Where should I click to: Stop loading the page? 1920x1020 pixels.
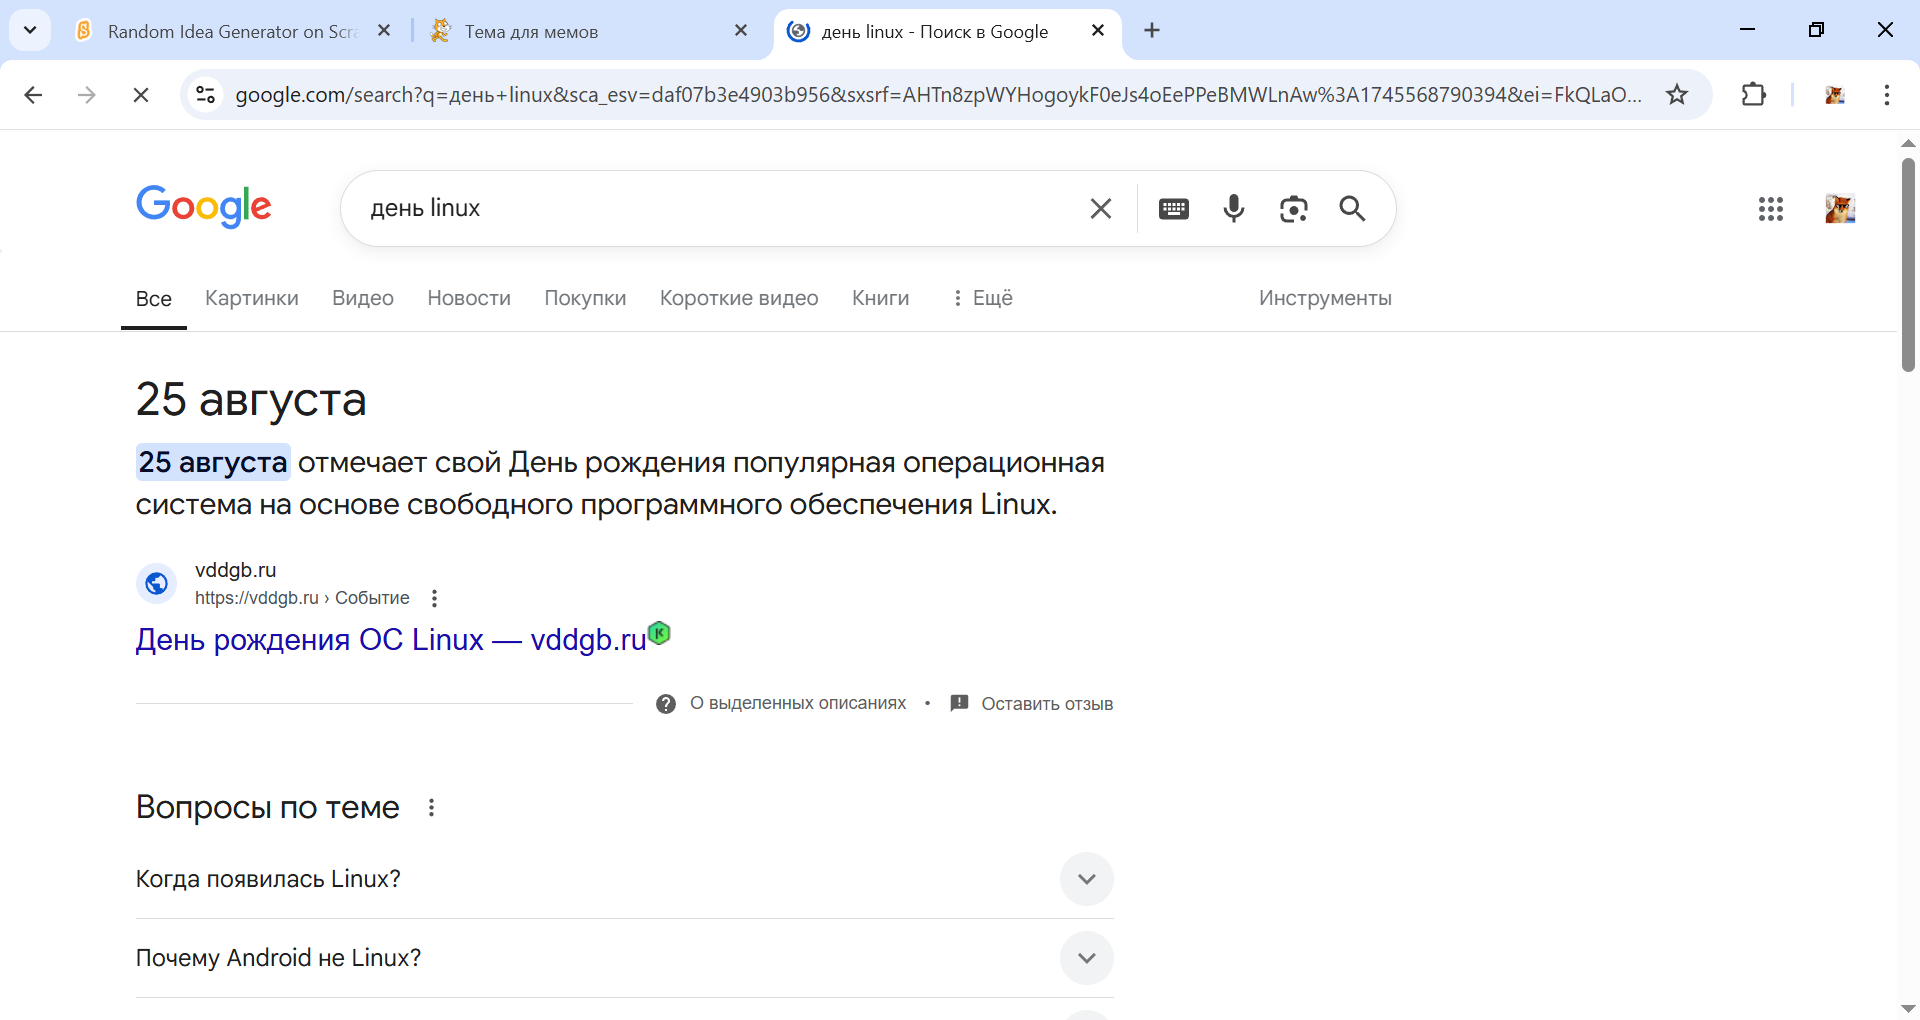click(x=141, y=95)
